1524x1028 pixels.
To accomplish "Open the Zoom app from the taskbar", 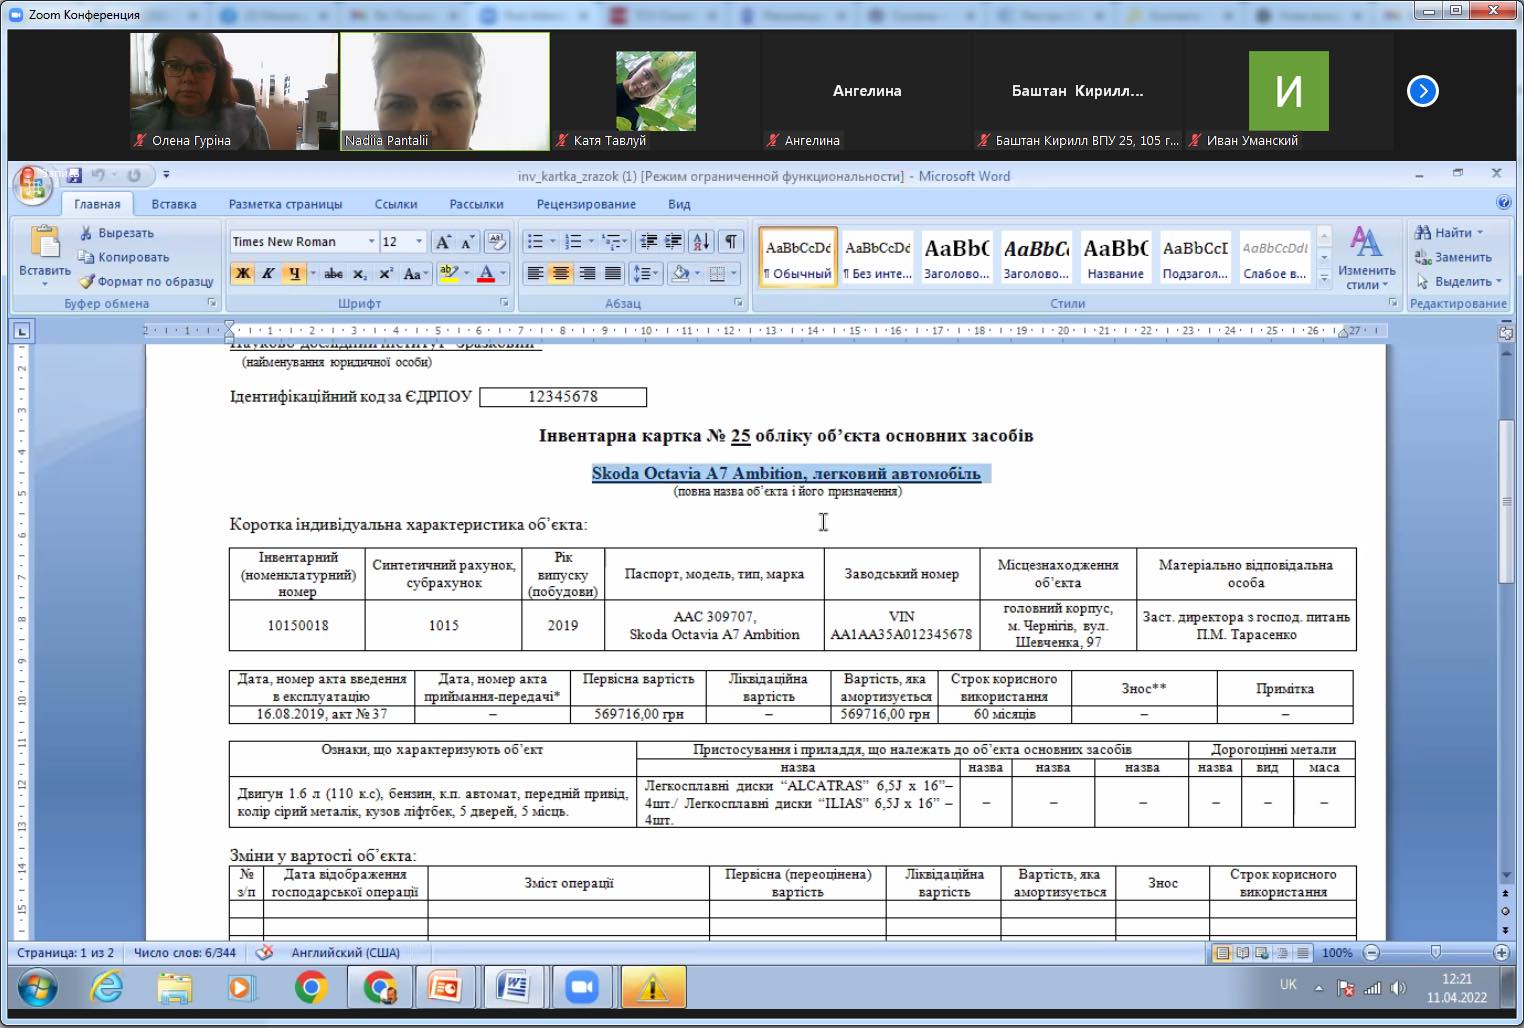I will (581, 988).
